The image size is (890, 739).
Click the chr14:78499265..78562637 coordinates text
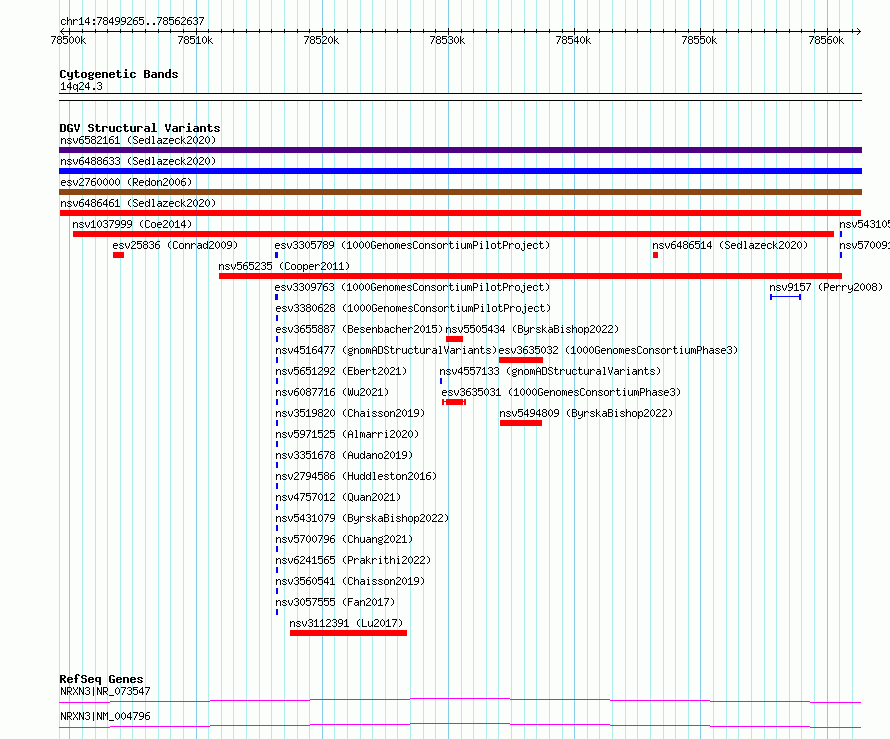pyautogui.click(x=132, y=21)
